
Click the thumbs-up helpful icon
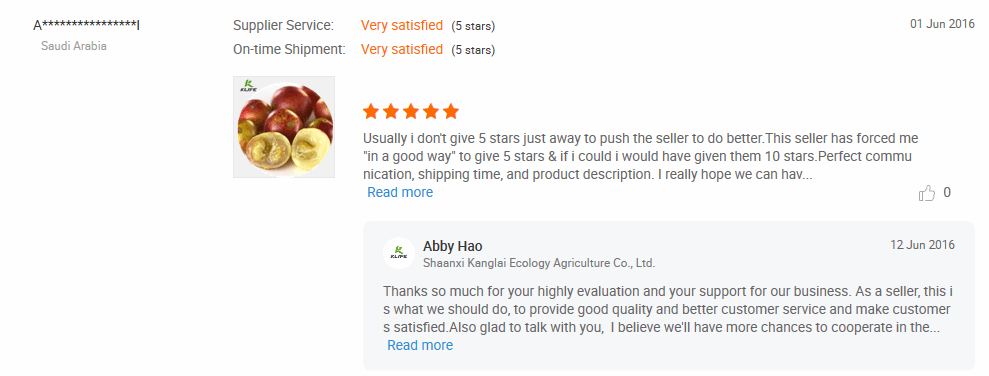927,193
